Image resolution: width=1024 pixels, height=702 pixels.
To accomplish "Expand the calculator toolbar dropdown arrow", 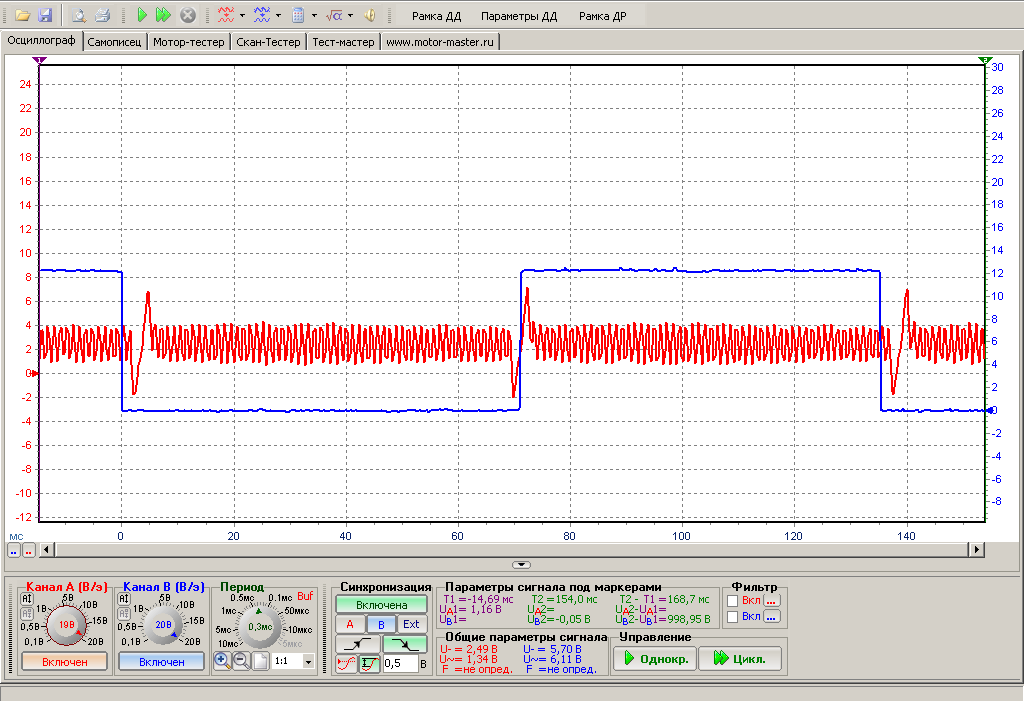I will tap(313, 16).
